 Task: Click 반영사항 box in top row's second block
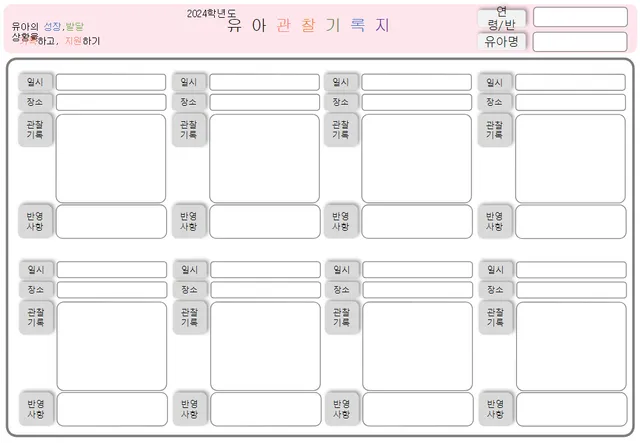265,222
